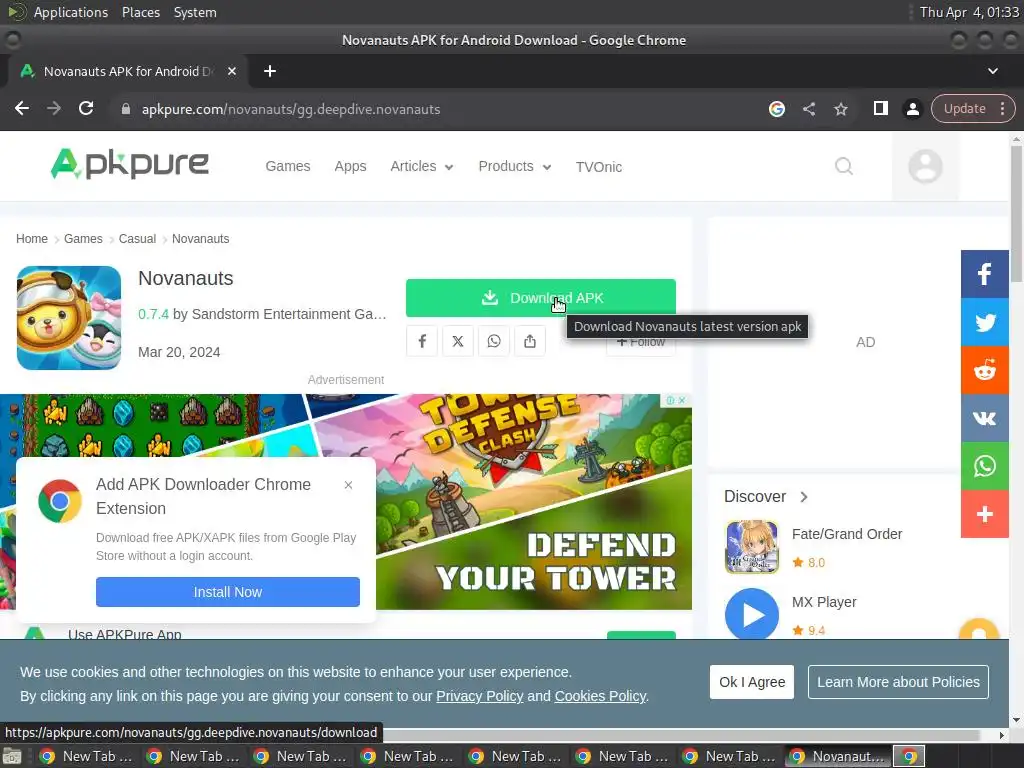Click the small generic share icon under download
The image size is (1024, 768).
[530, 341]
